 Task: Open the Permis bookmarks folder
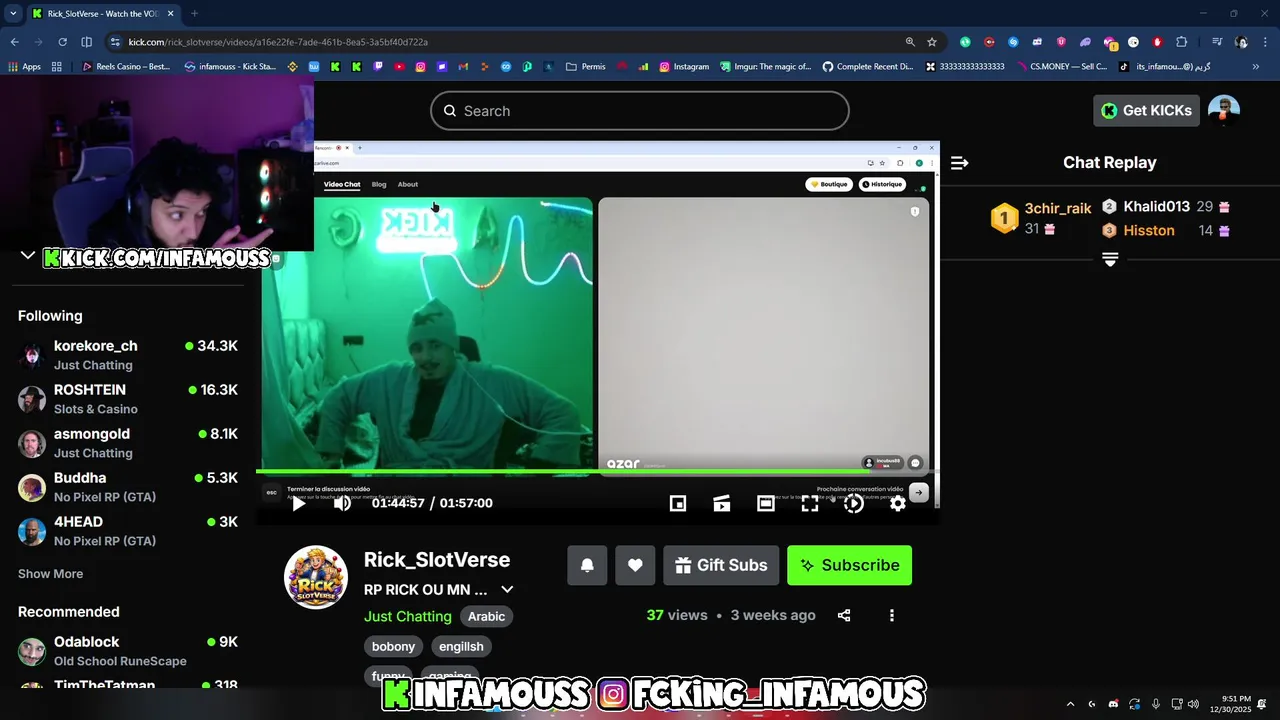coord(585,67)
